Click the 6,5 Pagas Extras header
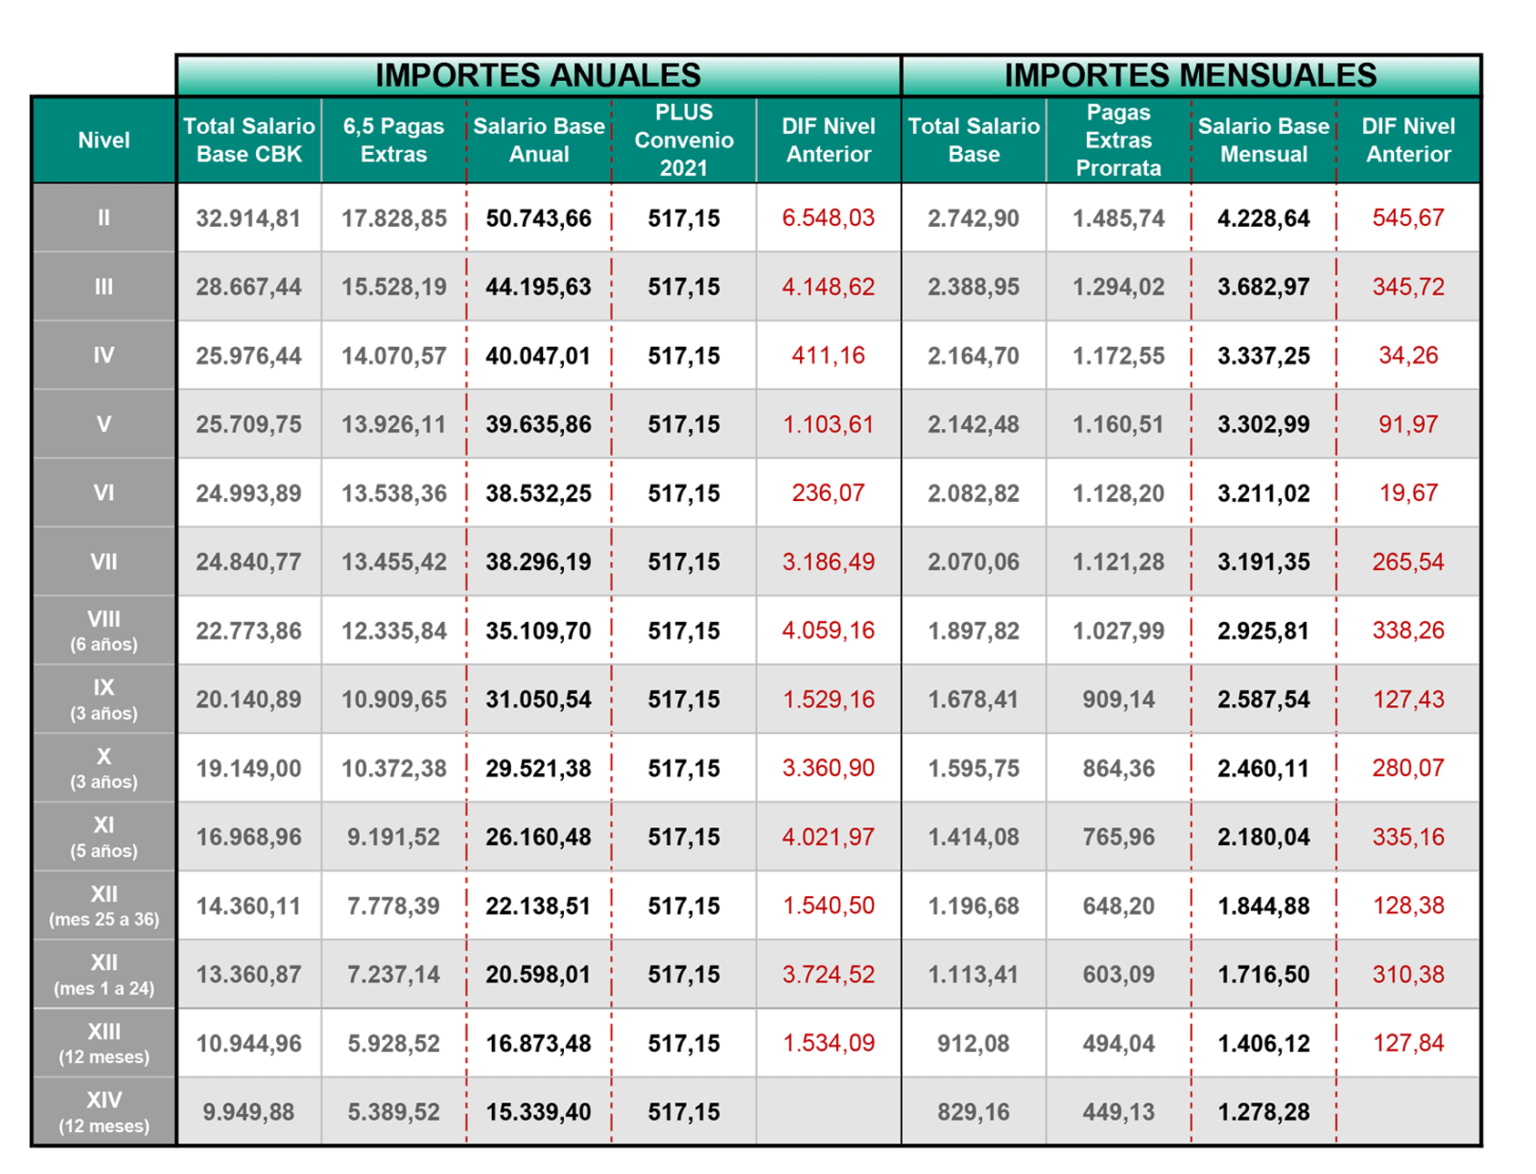1536x1174 pixels. (x=394, y=140)
